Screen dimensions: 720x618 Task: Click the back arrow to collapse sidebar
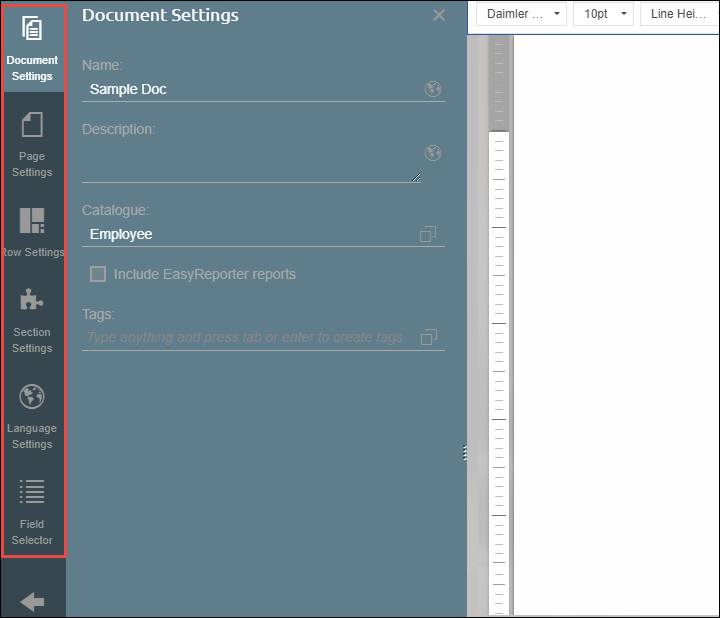pyautogui.click(x=32, y=601)
